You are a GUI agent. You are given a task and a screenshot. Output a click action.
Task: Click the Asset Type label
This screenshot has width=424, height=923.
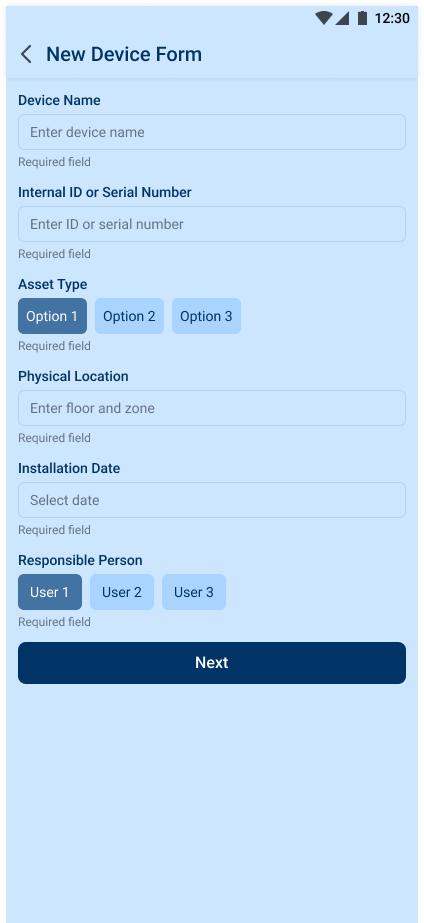coord(52,284)
